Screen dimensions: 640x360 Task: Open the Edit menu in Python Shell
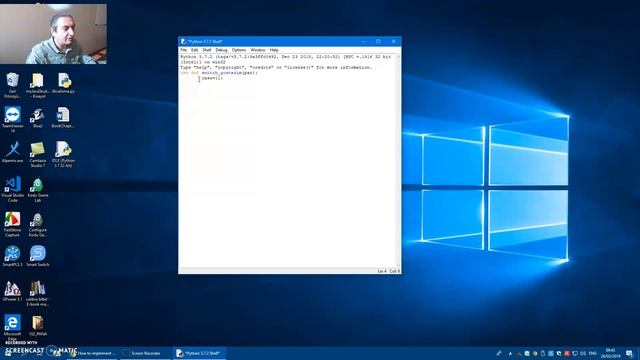point(194,50)
